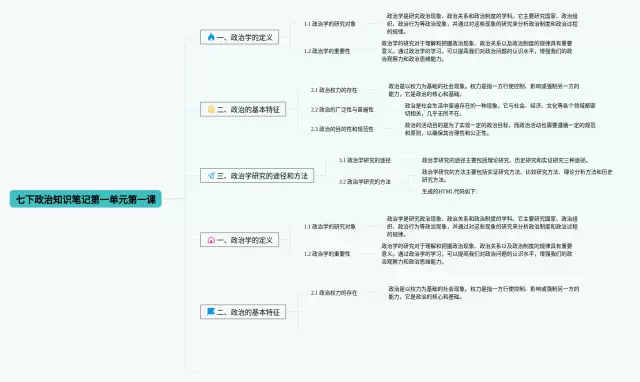Click the 生成的HTML代码如下 note text

pyautogui.click(x=450, y=191)
